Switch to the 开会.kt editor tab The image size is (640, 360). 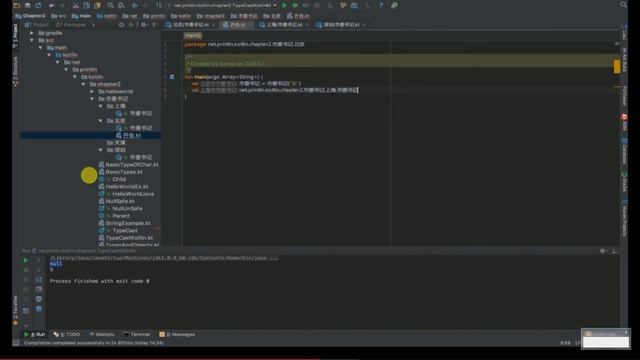[237, 25]
